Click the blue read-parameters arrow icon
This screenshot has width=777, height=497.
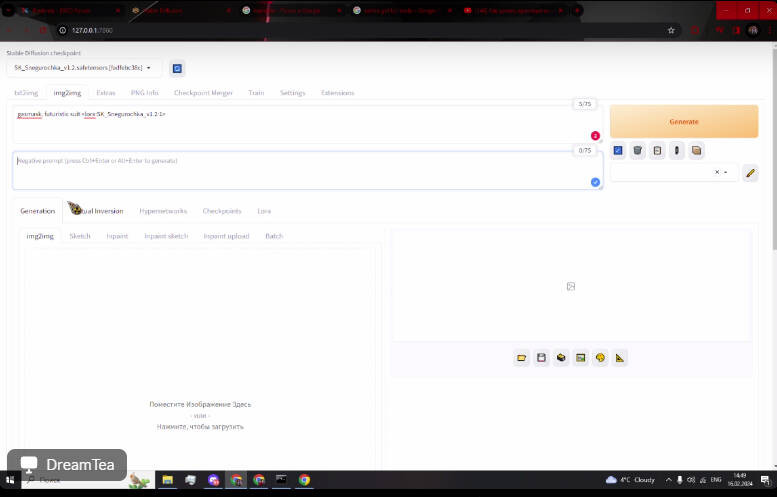click(618, 150)
